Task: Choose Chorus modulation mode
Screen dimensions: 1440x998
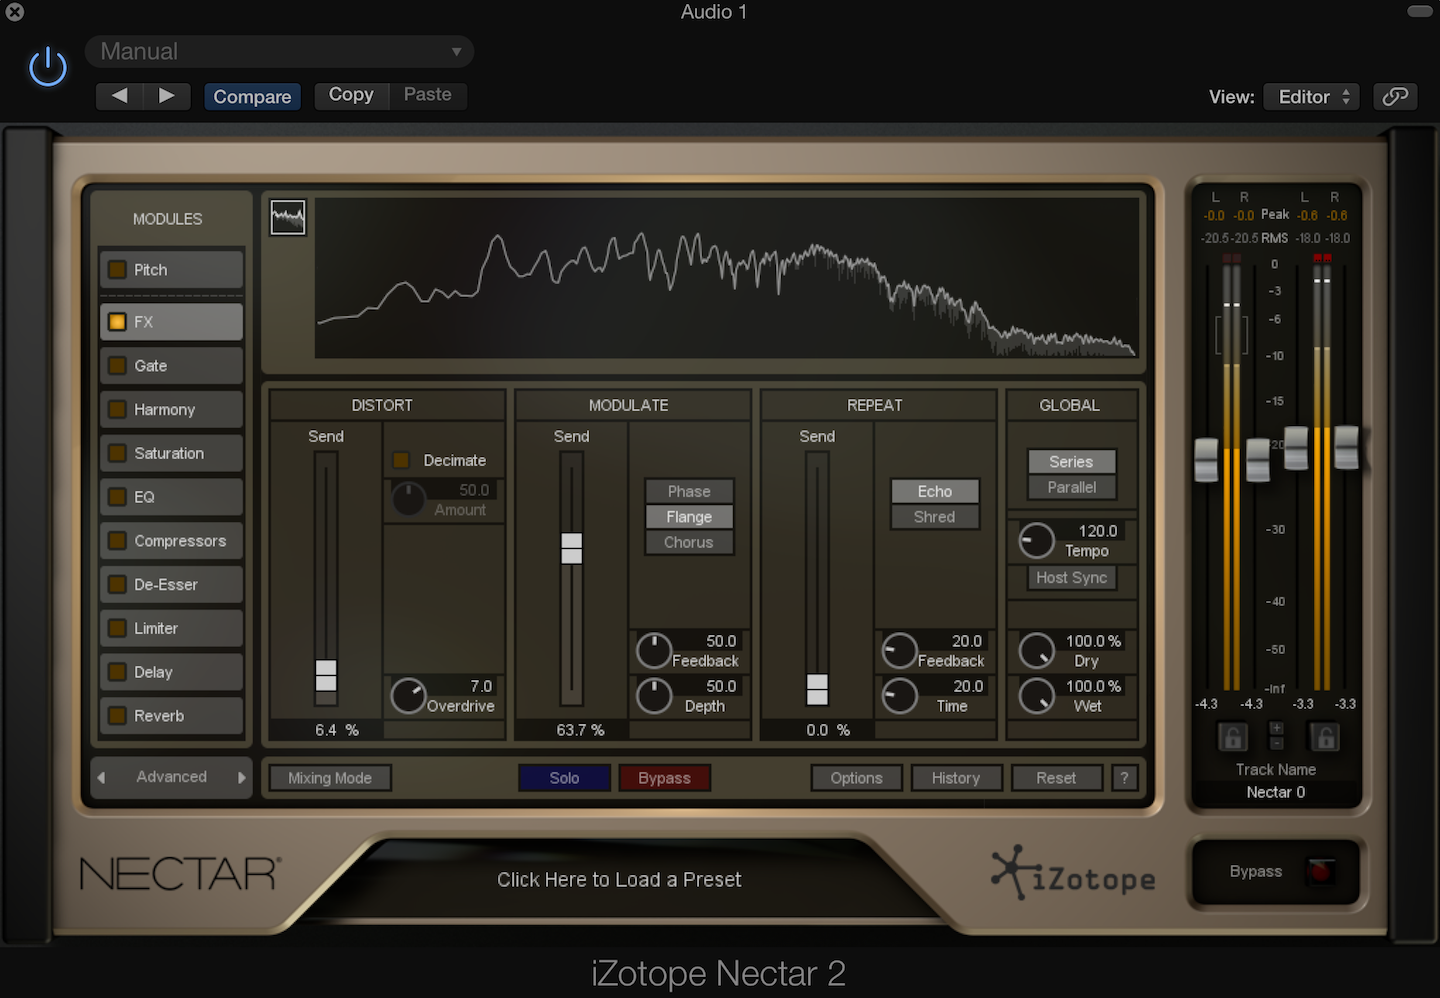Action: [689, 542]
